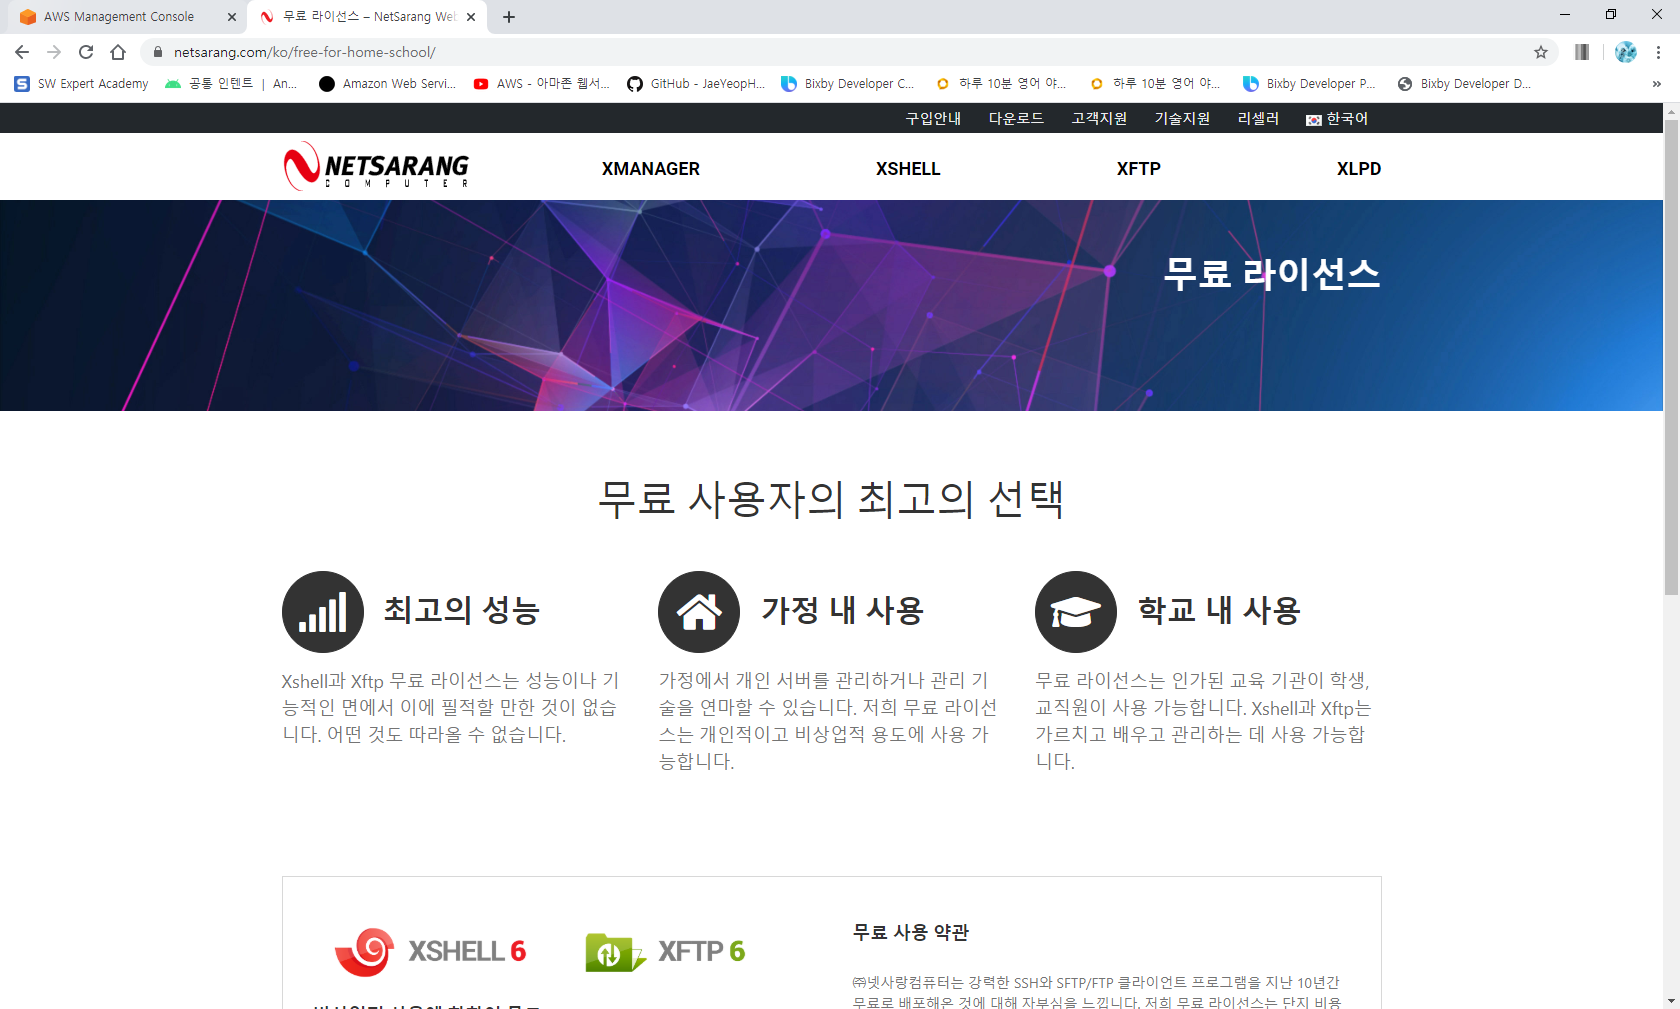Open the Chrome three-dot menu
This screenshot has height=1009, width=1680.
[1658, 52]
